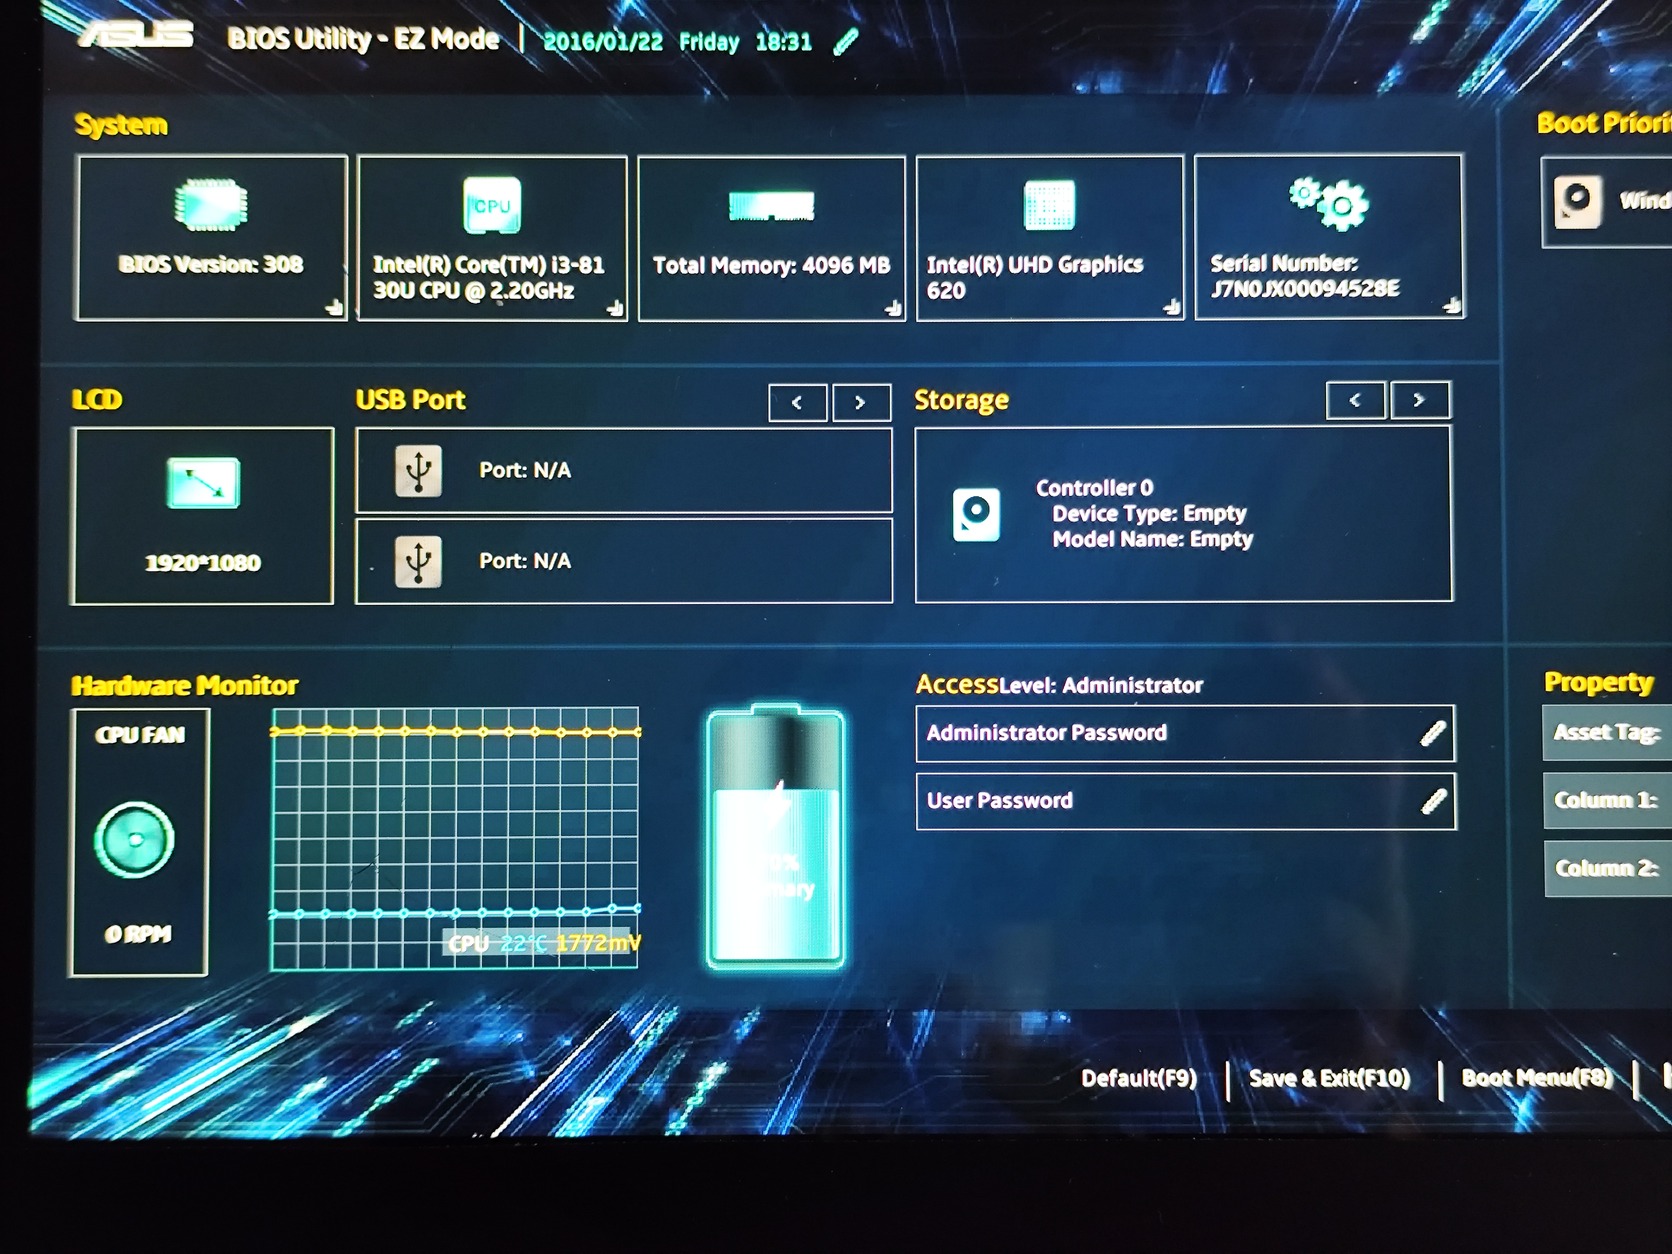Image resolution: width=1672 pixels, height=1254 pixels.
Task: Click the battery status icon
Action: point(775,837)
